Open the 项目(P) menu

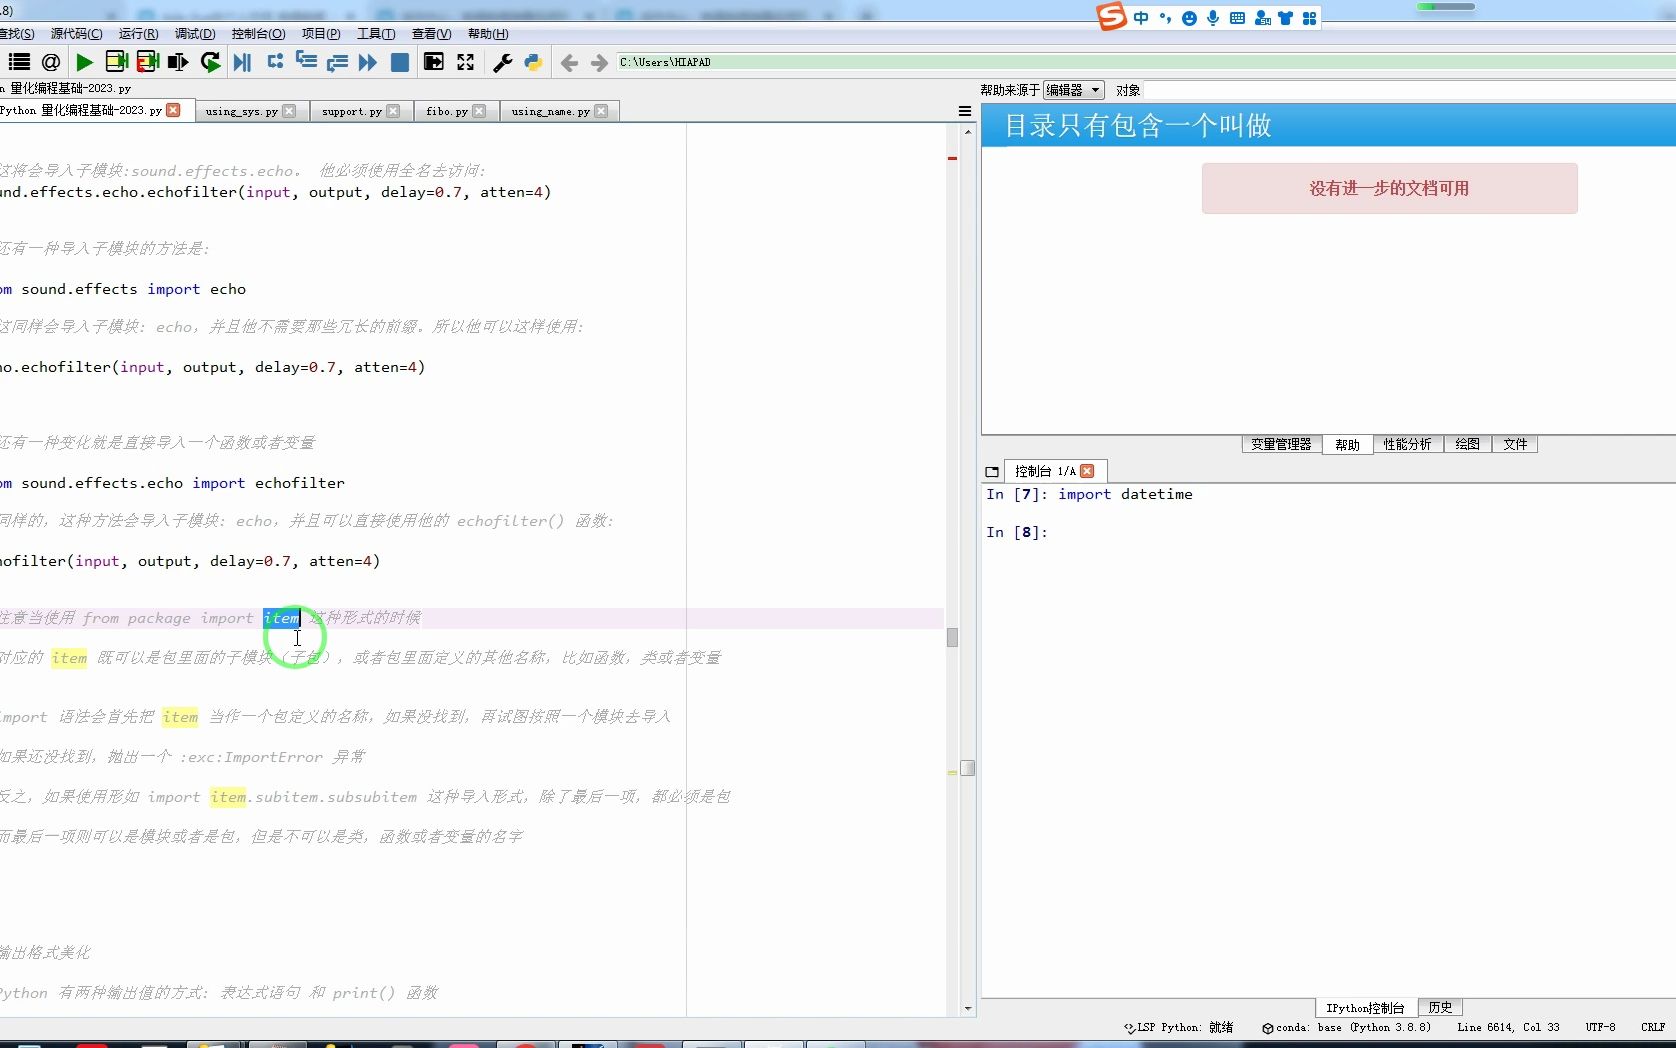pos(321,34)
